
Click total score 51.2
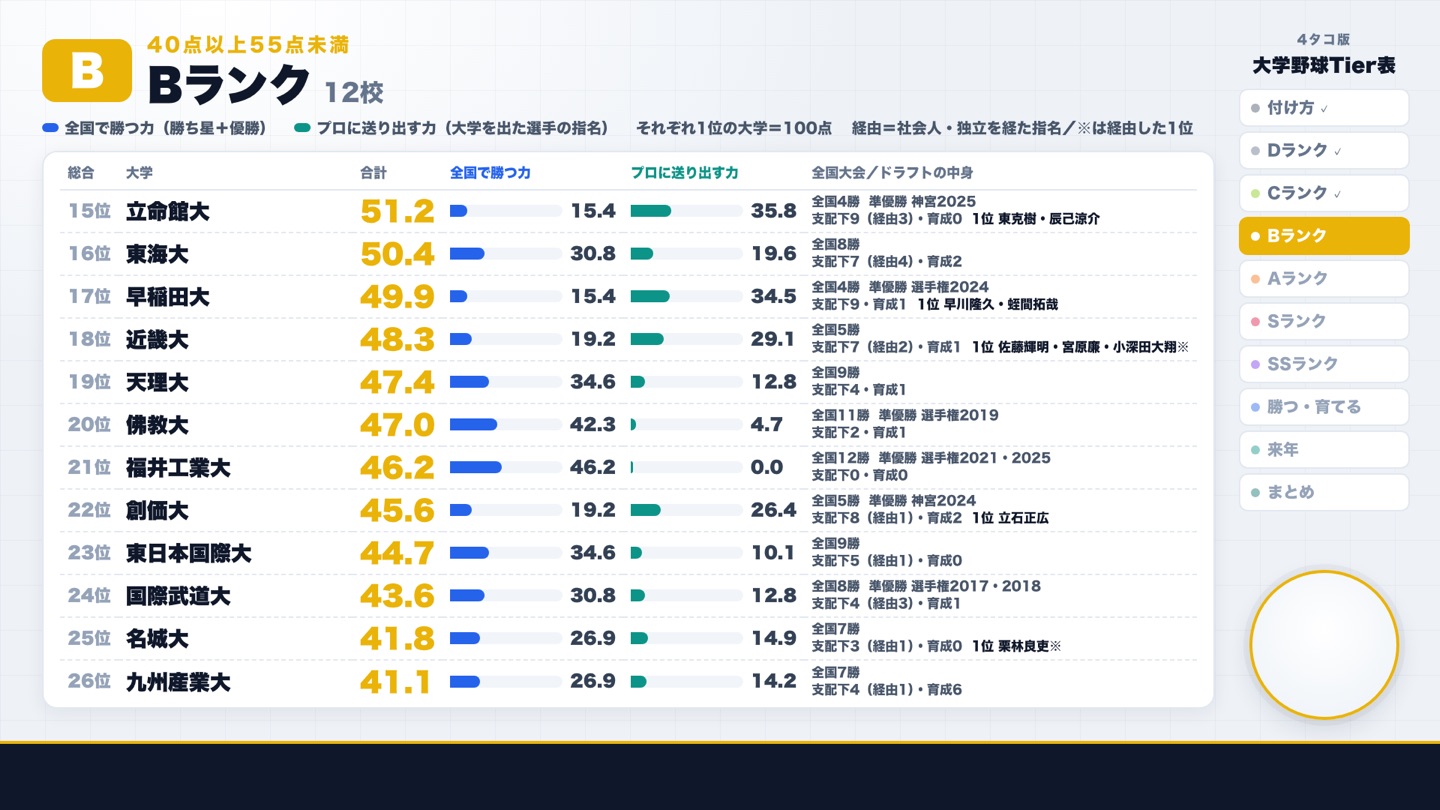pos(397,212)
